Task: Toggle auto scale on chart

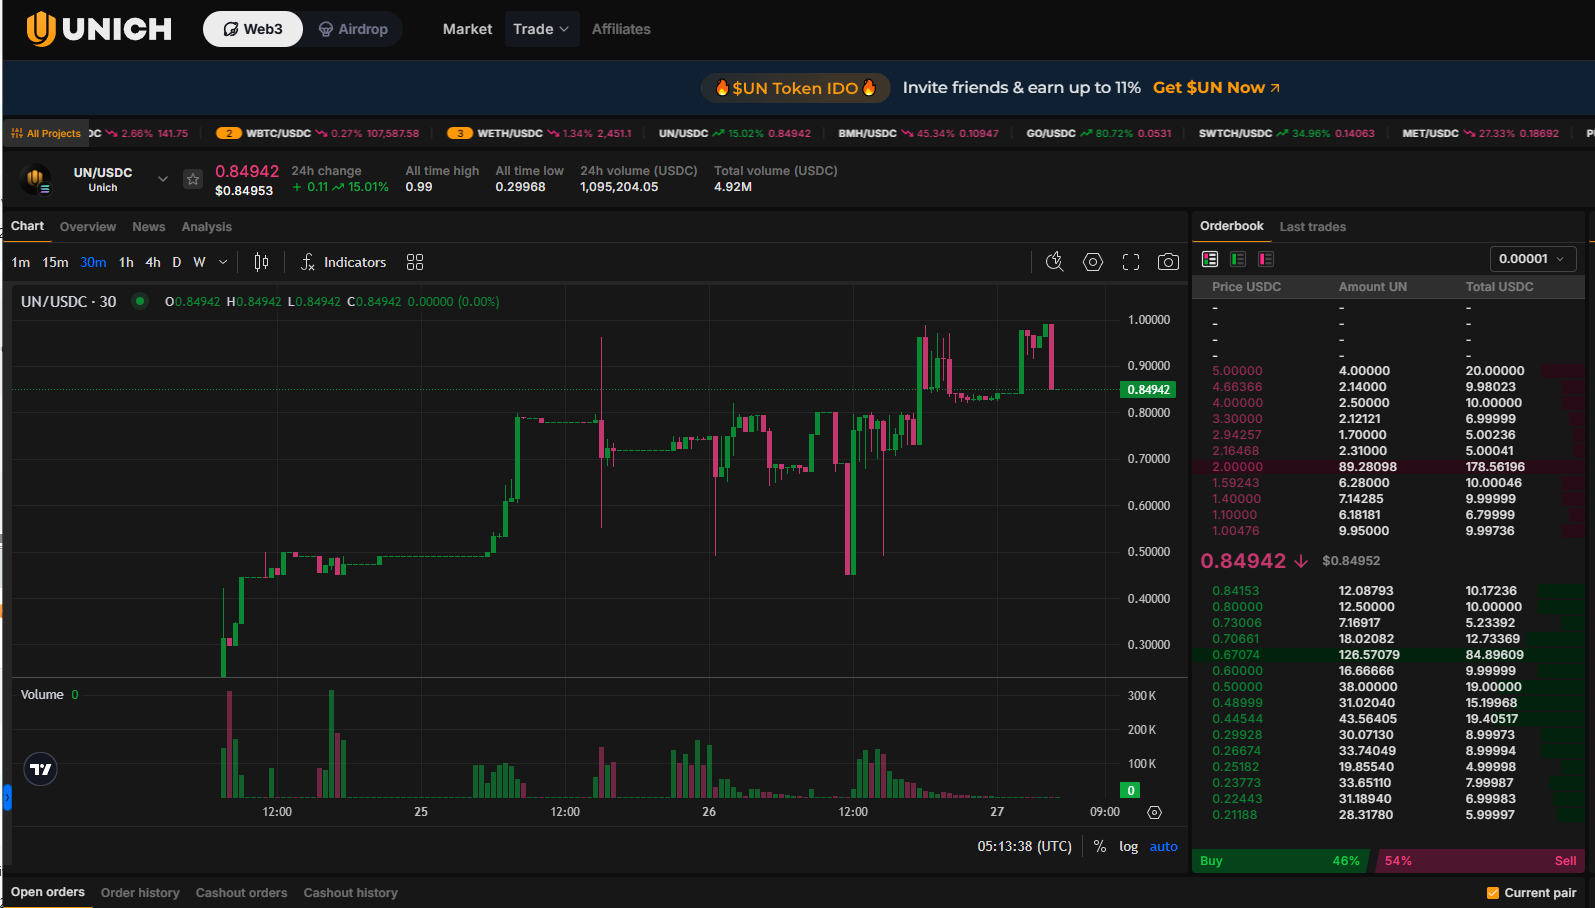Action: point(1163,846)
